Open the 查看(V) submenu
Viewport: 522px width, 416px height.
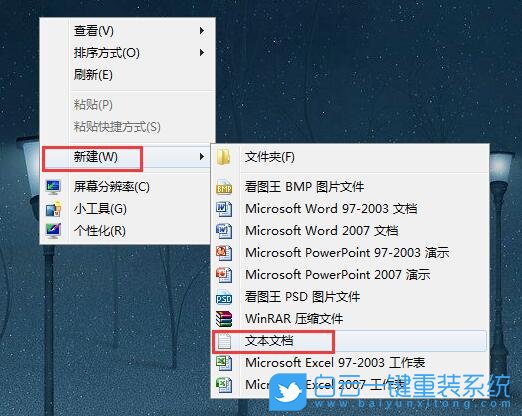(127, 31)
